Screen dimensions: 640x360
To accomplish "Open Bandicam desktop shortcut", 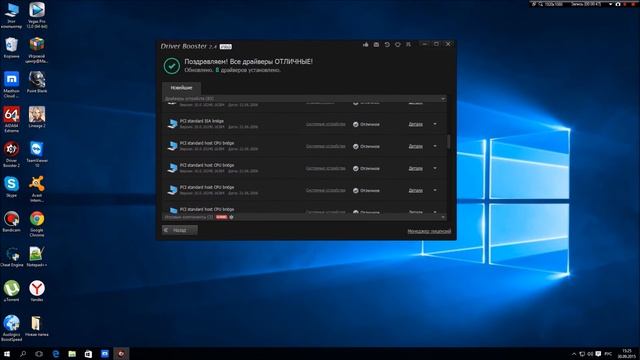I will pyautogui.click(x=11, y=222).
